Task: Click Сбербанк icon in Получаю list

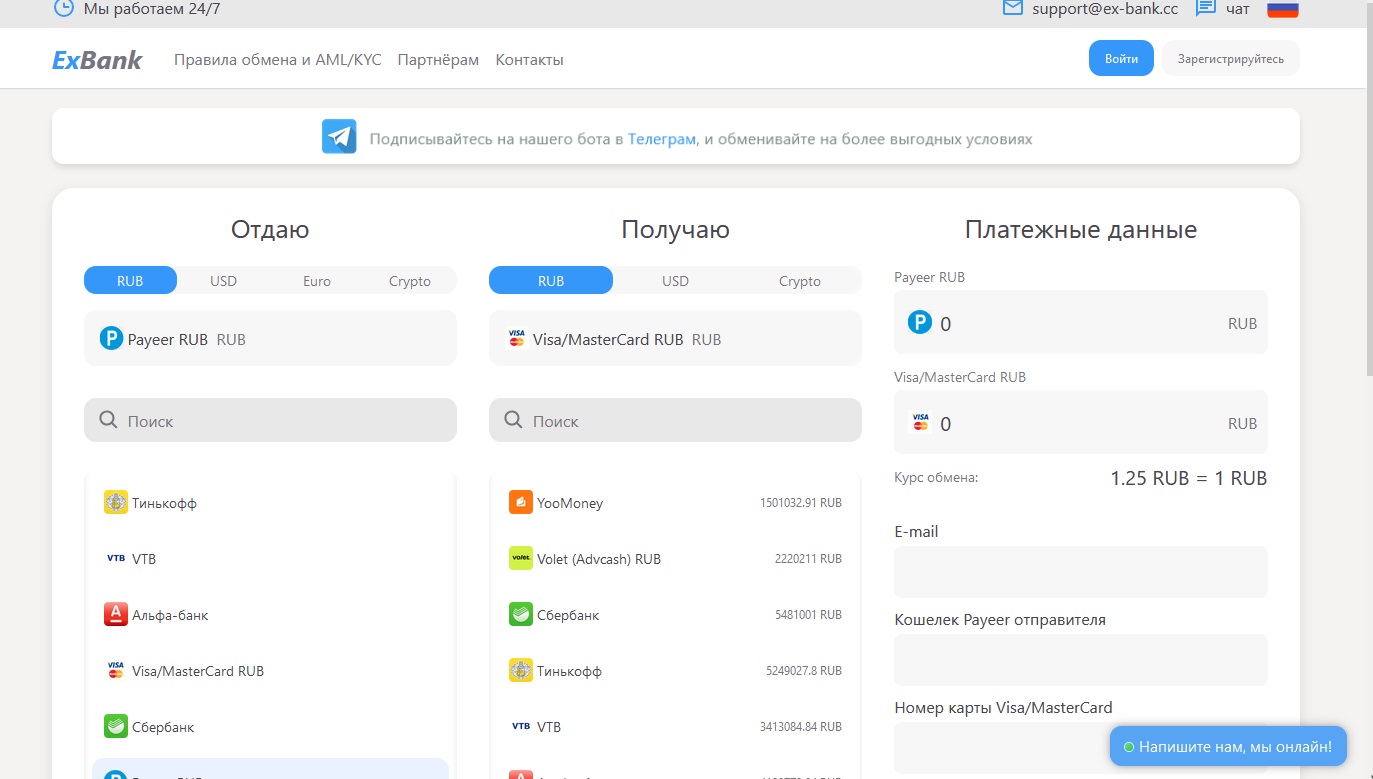Action: click(521, 614)
